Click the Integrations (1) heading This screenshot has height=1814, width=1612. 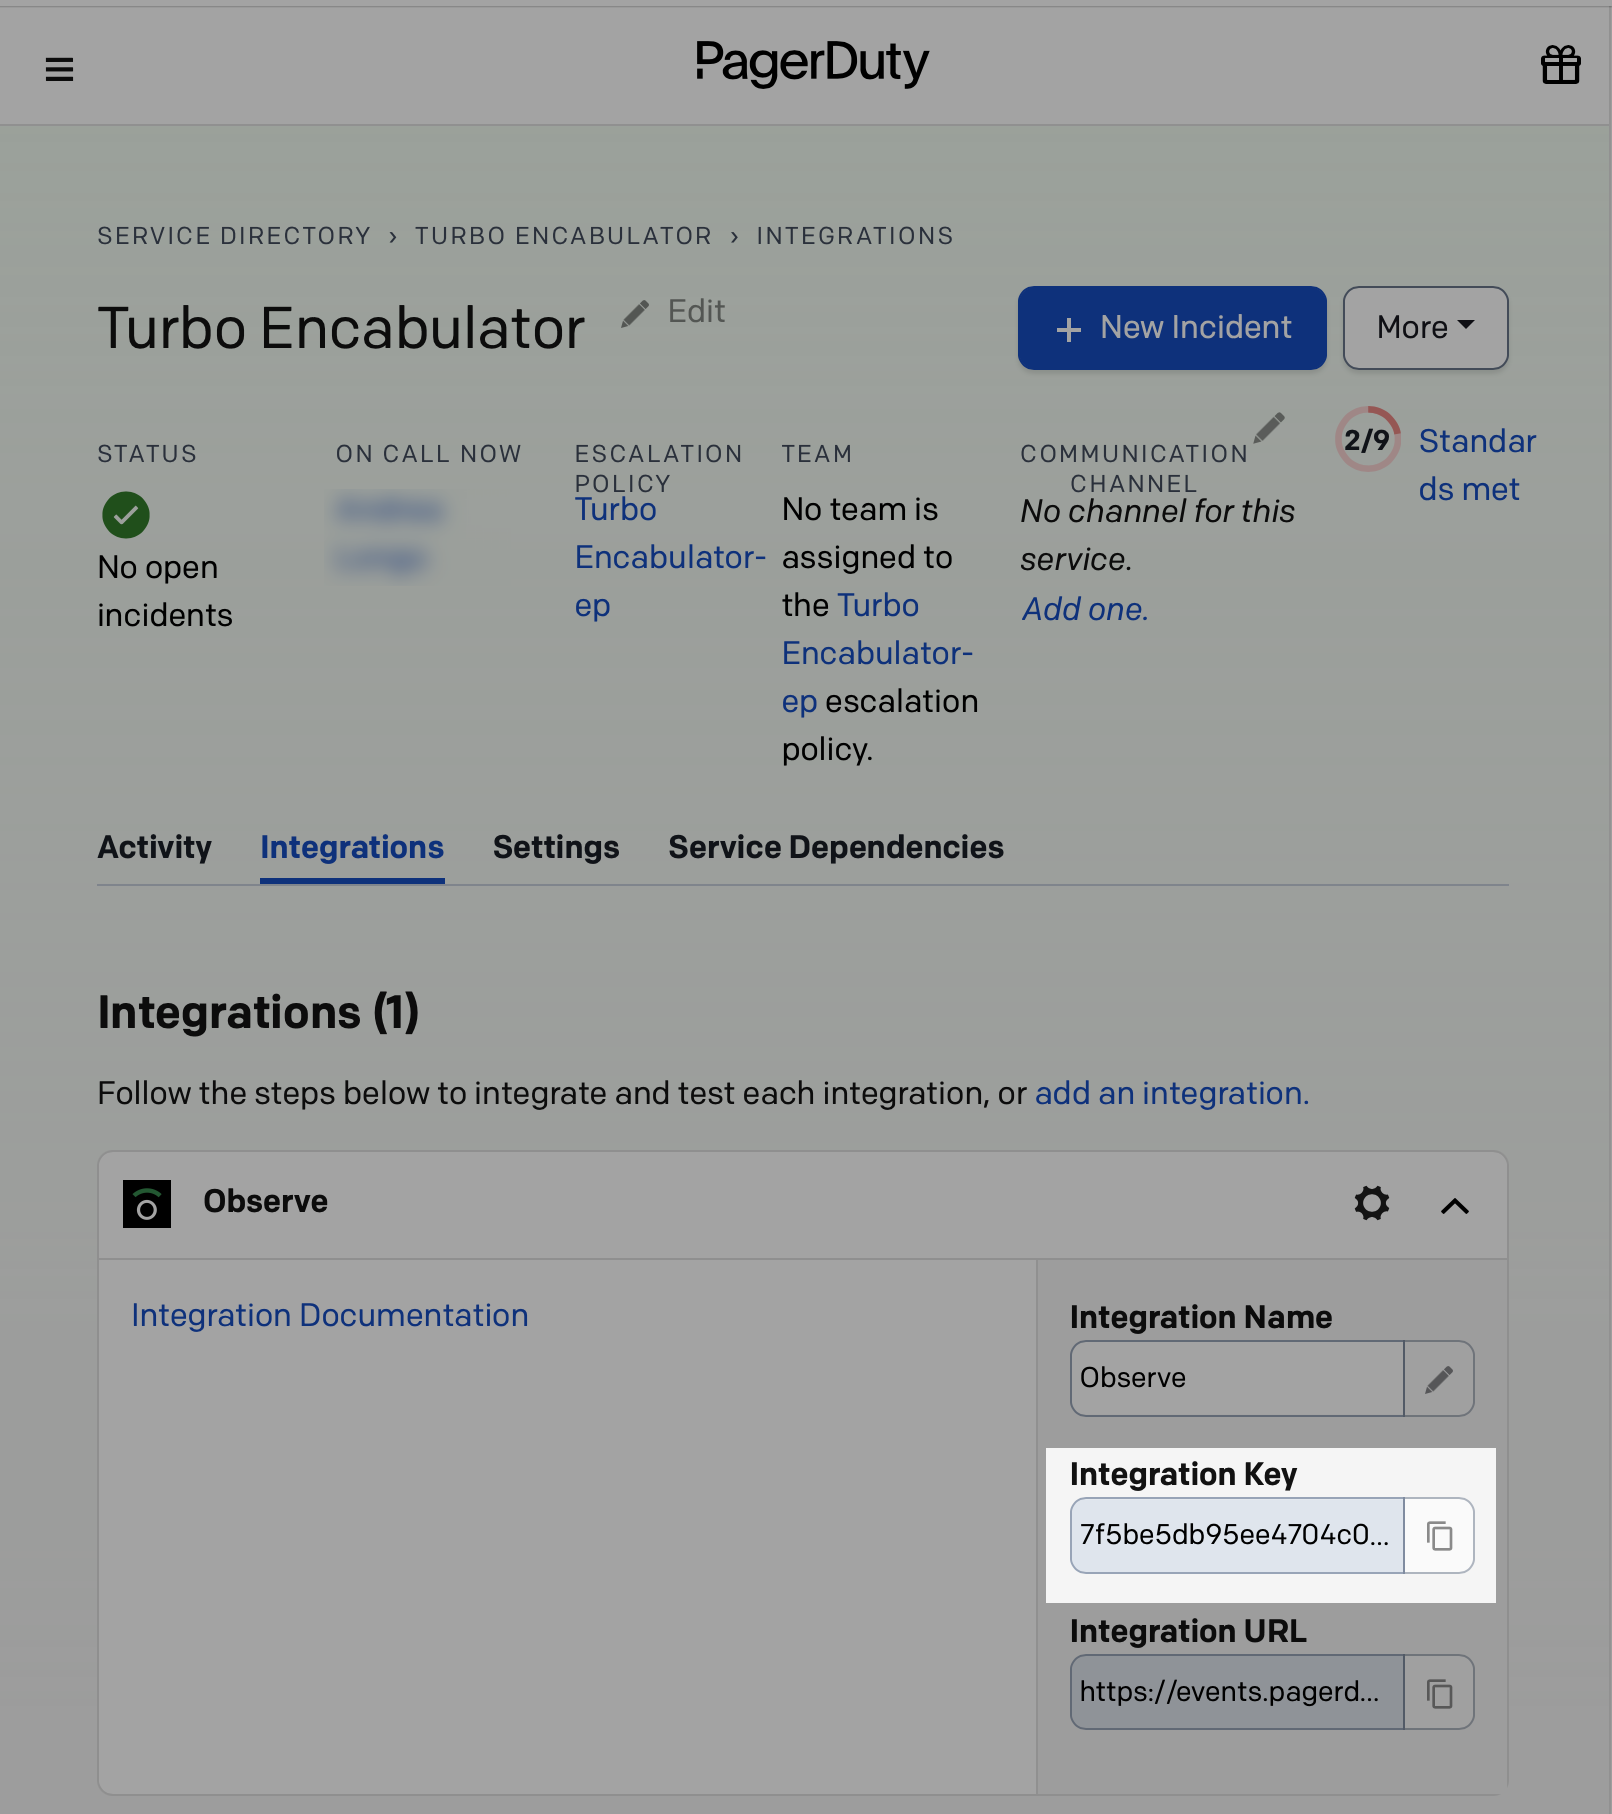click(x=258, y=1013)
